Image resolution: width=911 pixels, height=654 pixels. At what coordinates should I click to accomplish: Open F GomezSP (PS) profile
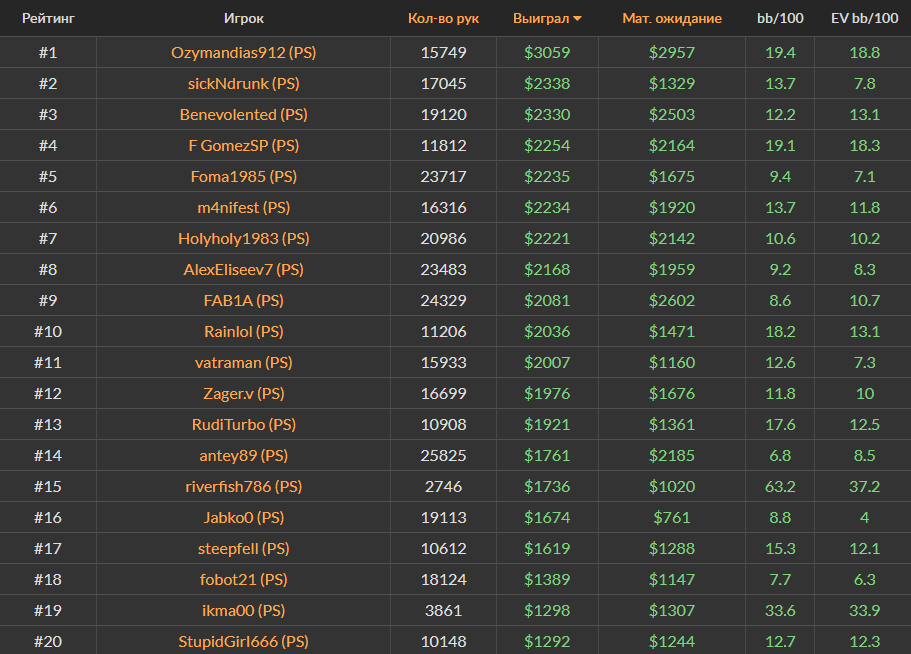pyautogui.click(x=244, y=145)
